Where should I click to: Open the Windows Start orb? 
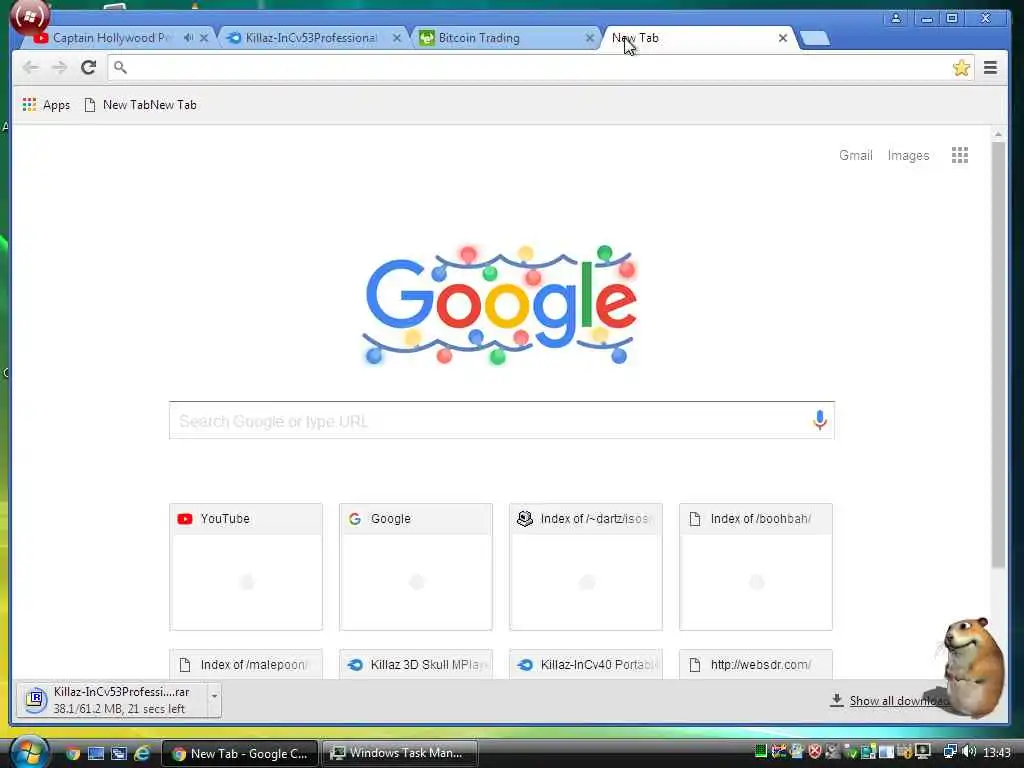29,752
